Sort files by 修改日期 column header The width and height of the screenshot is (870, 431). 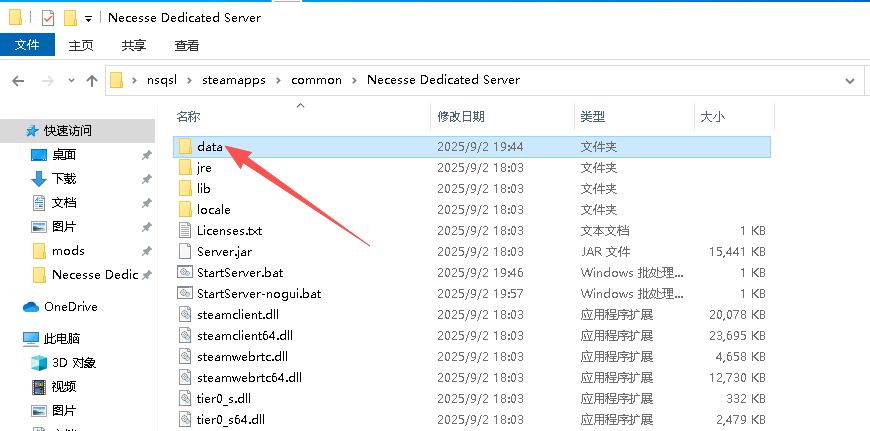(x=461, y=117)
